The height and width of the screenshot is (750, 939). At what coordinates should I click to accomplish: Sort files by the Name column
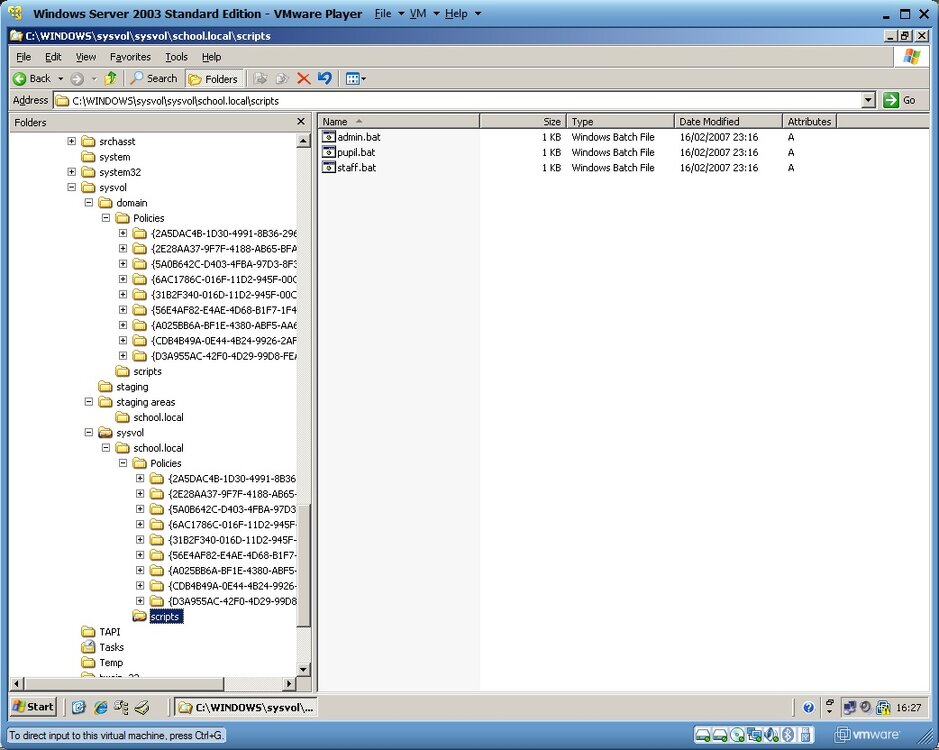coord(399,122)
